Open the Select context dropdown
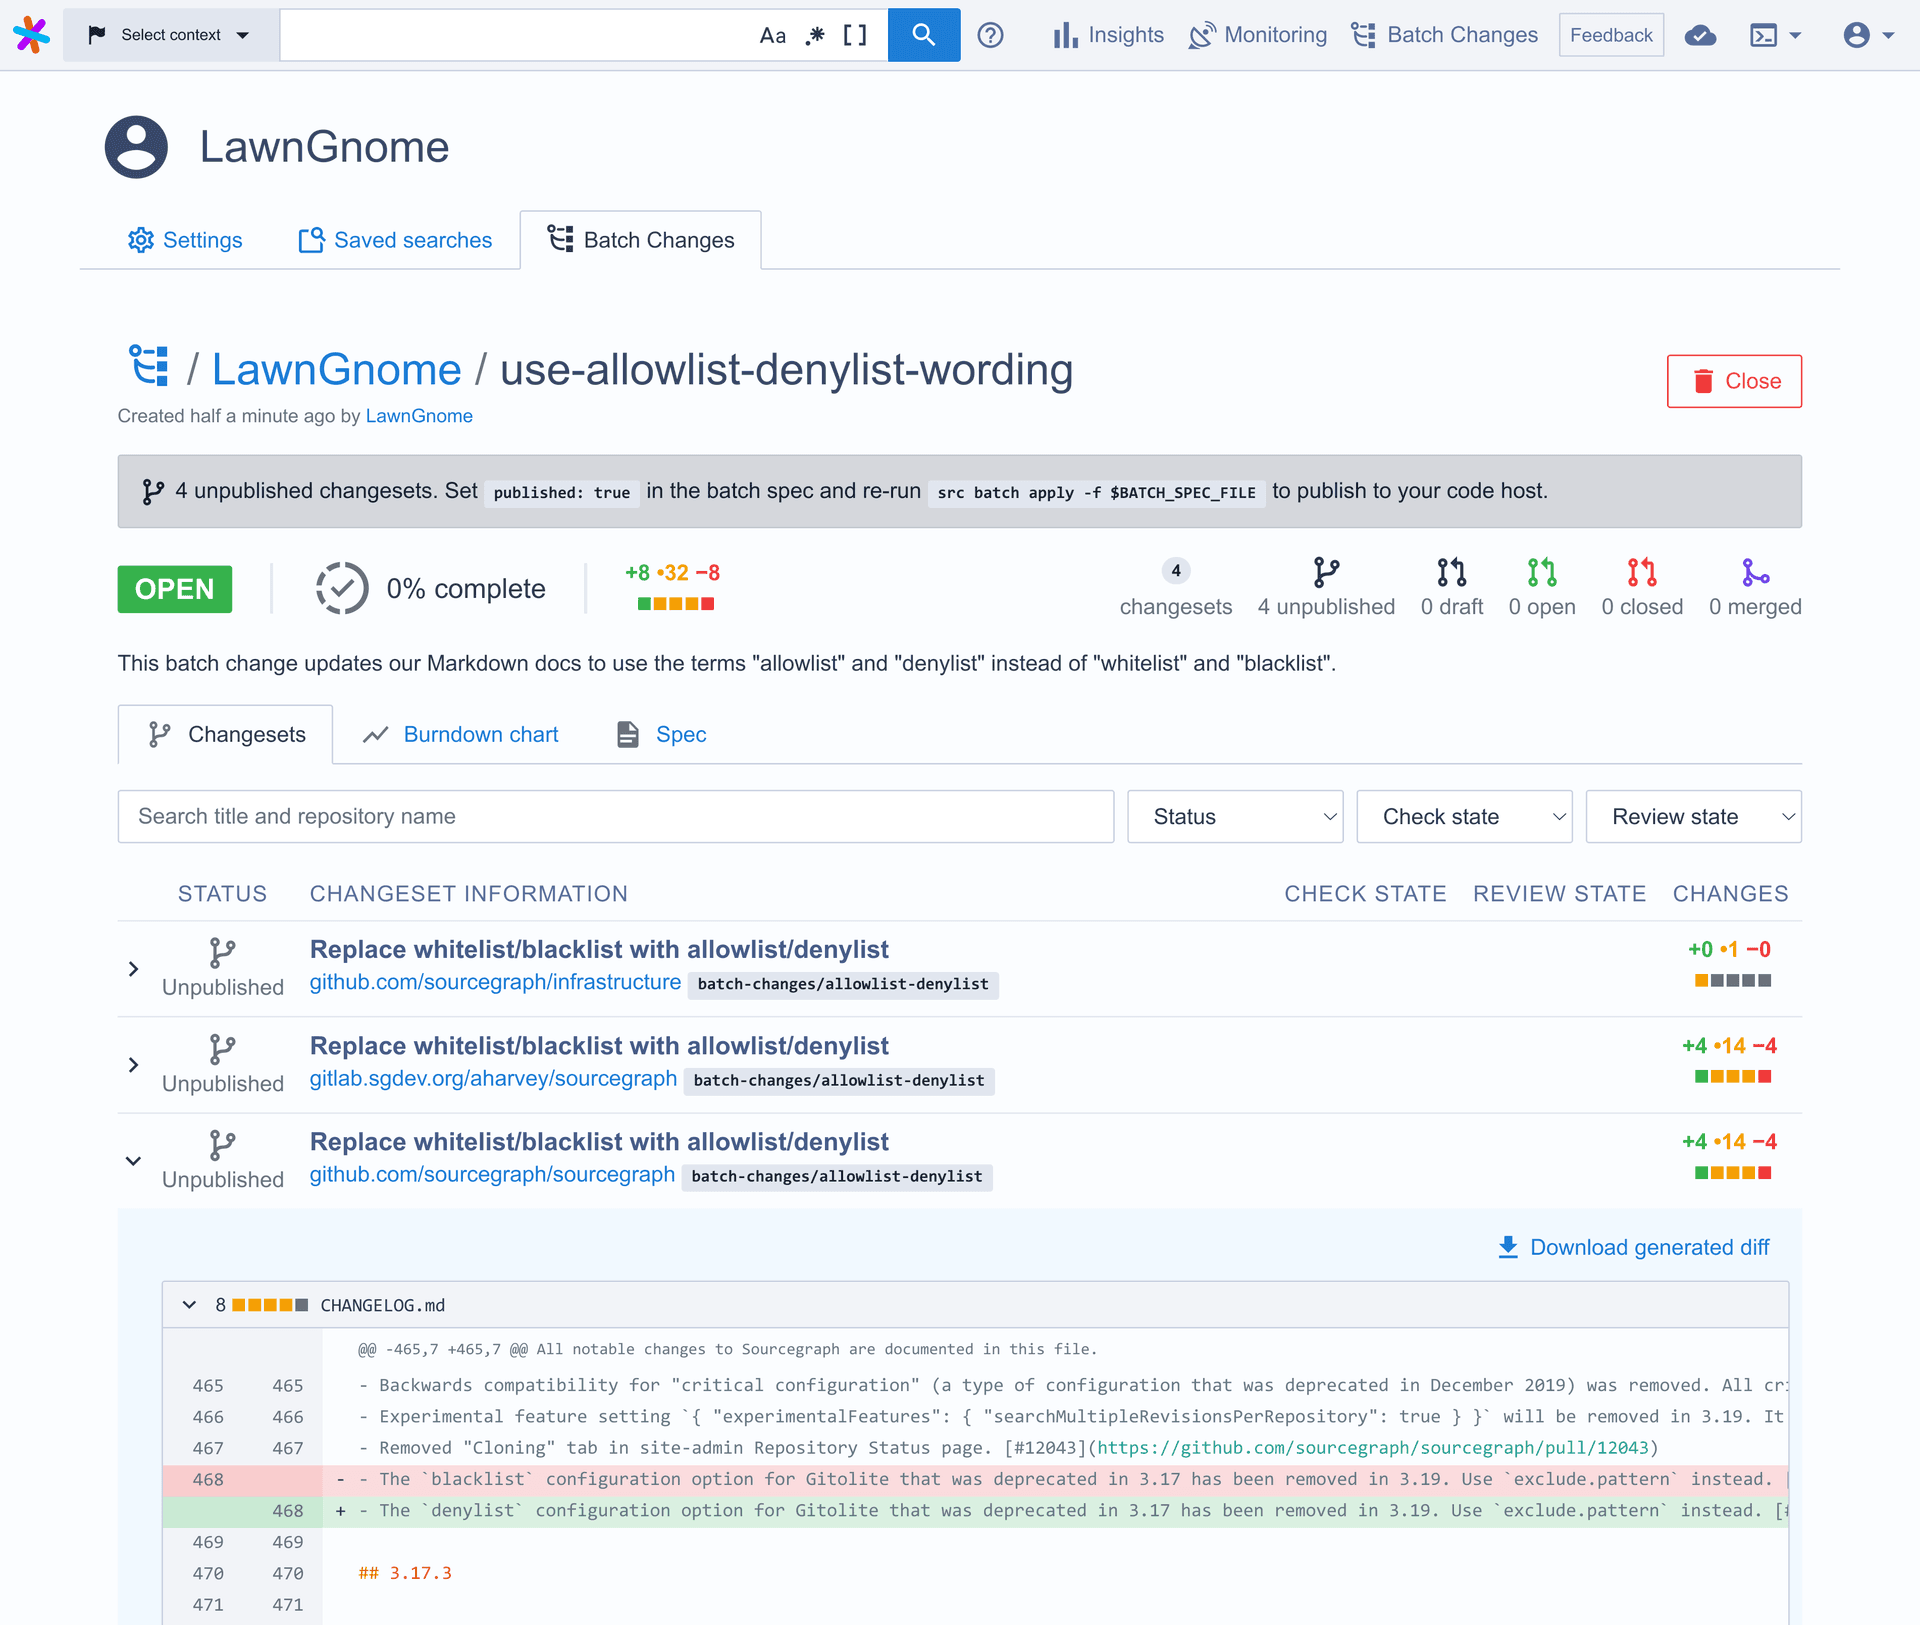 click(x=170, y=35)
